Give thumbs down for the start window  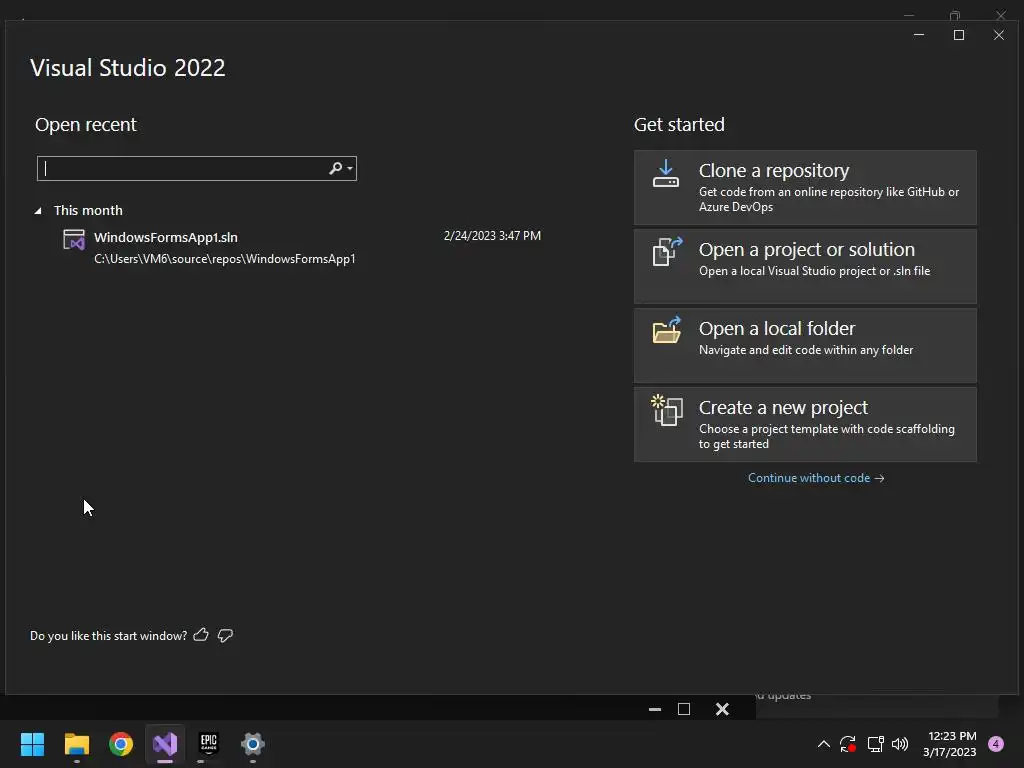(x=225, y=635)
